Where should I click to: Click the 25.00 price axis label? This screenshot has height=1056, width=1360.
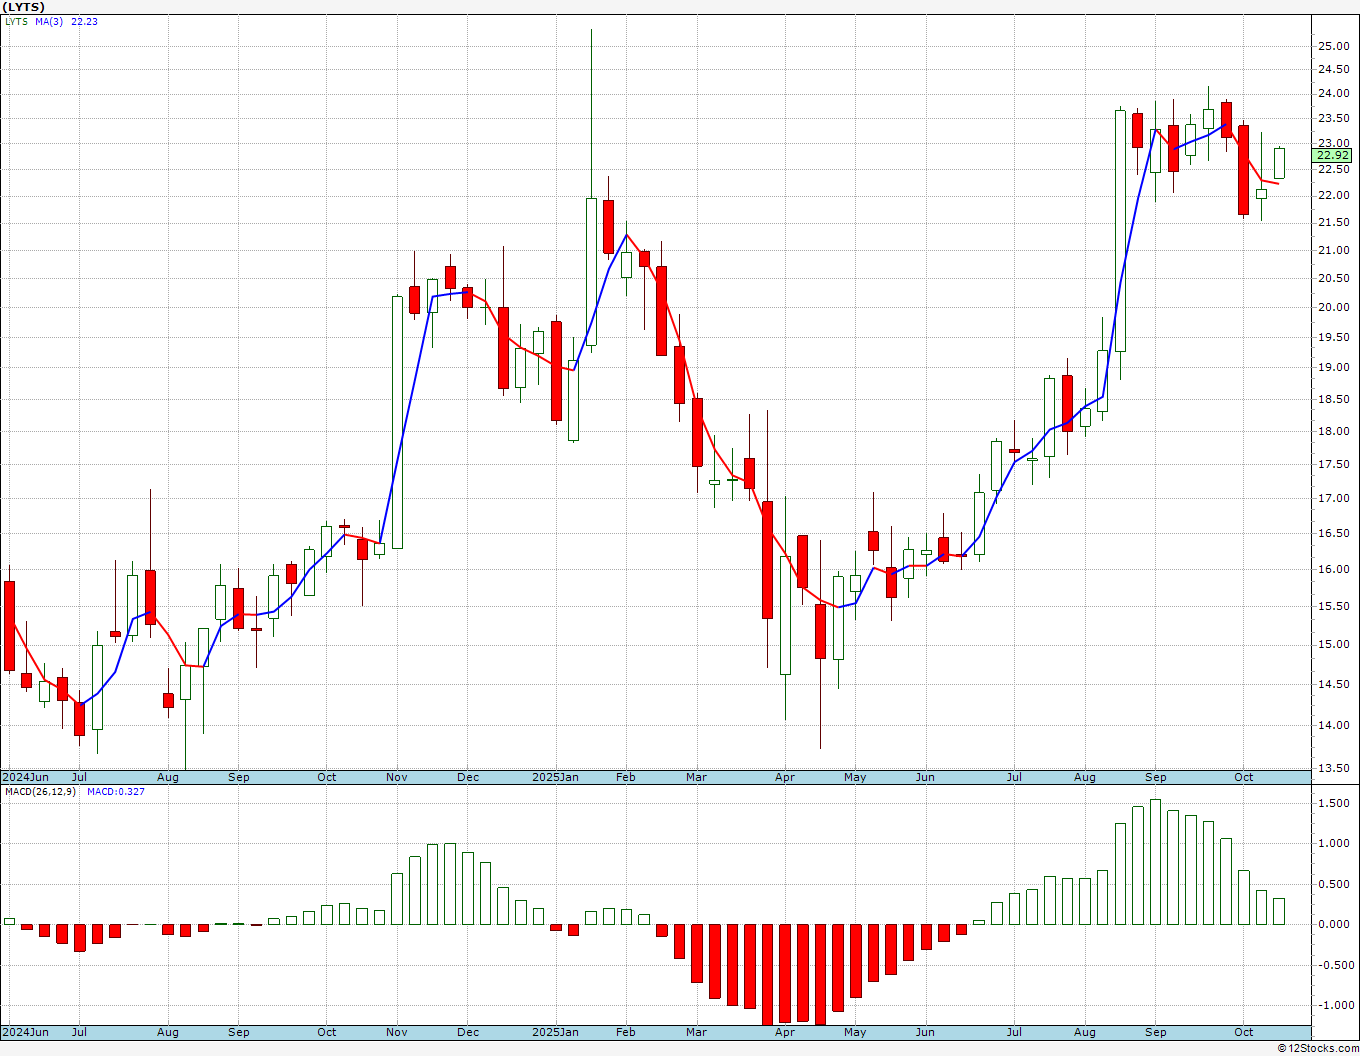coord(1333,46)
